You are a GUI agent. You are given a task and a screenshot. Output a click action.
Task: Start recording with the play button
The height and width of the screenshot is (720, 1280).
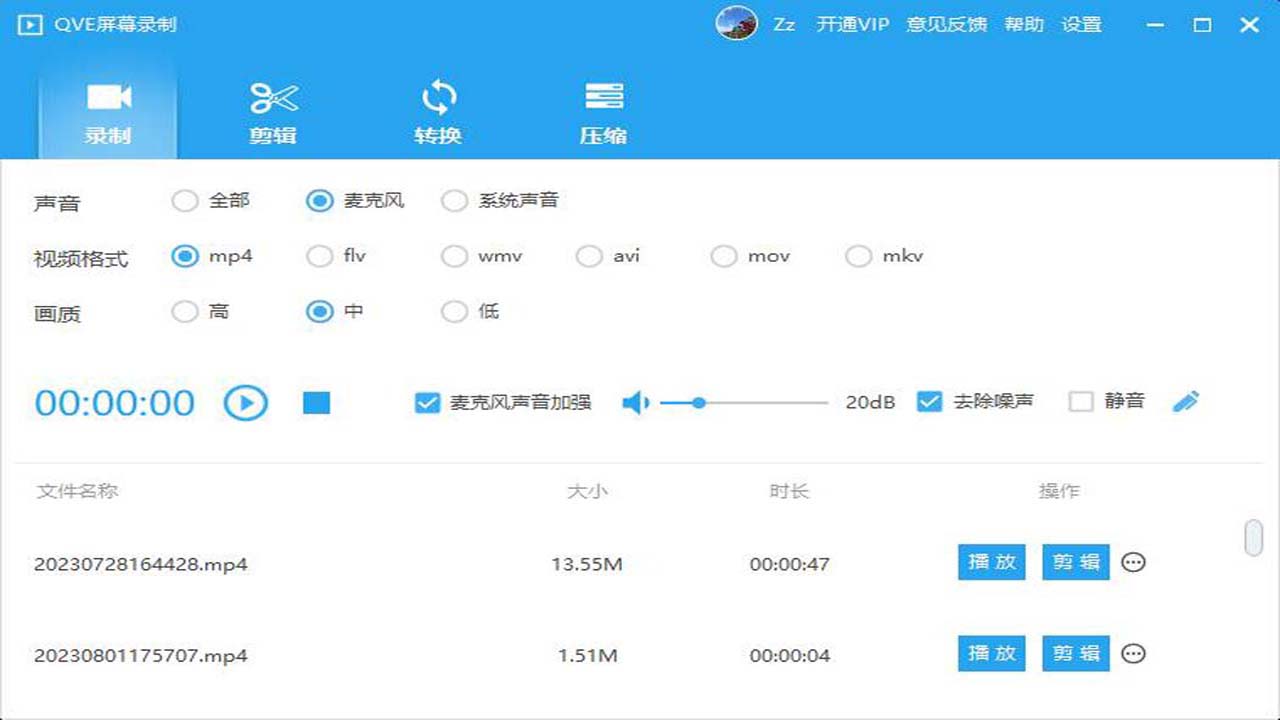[245, 401]
